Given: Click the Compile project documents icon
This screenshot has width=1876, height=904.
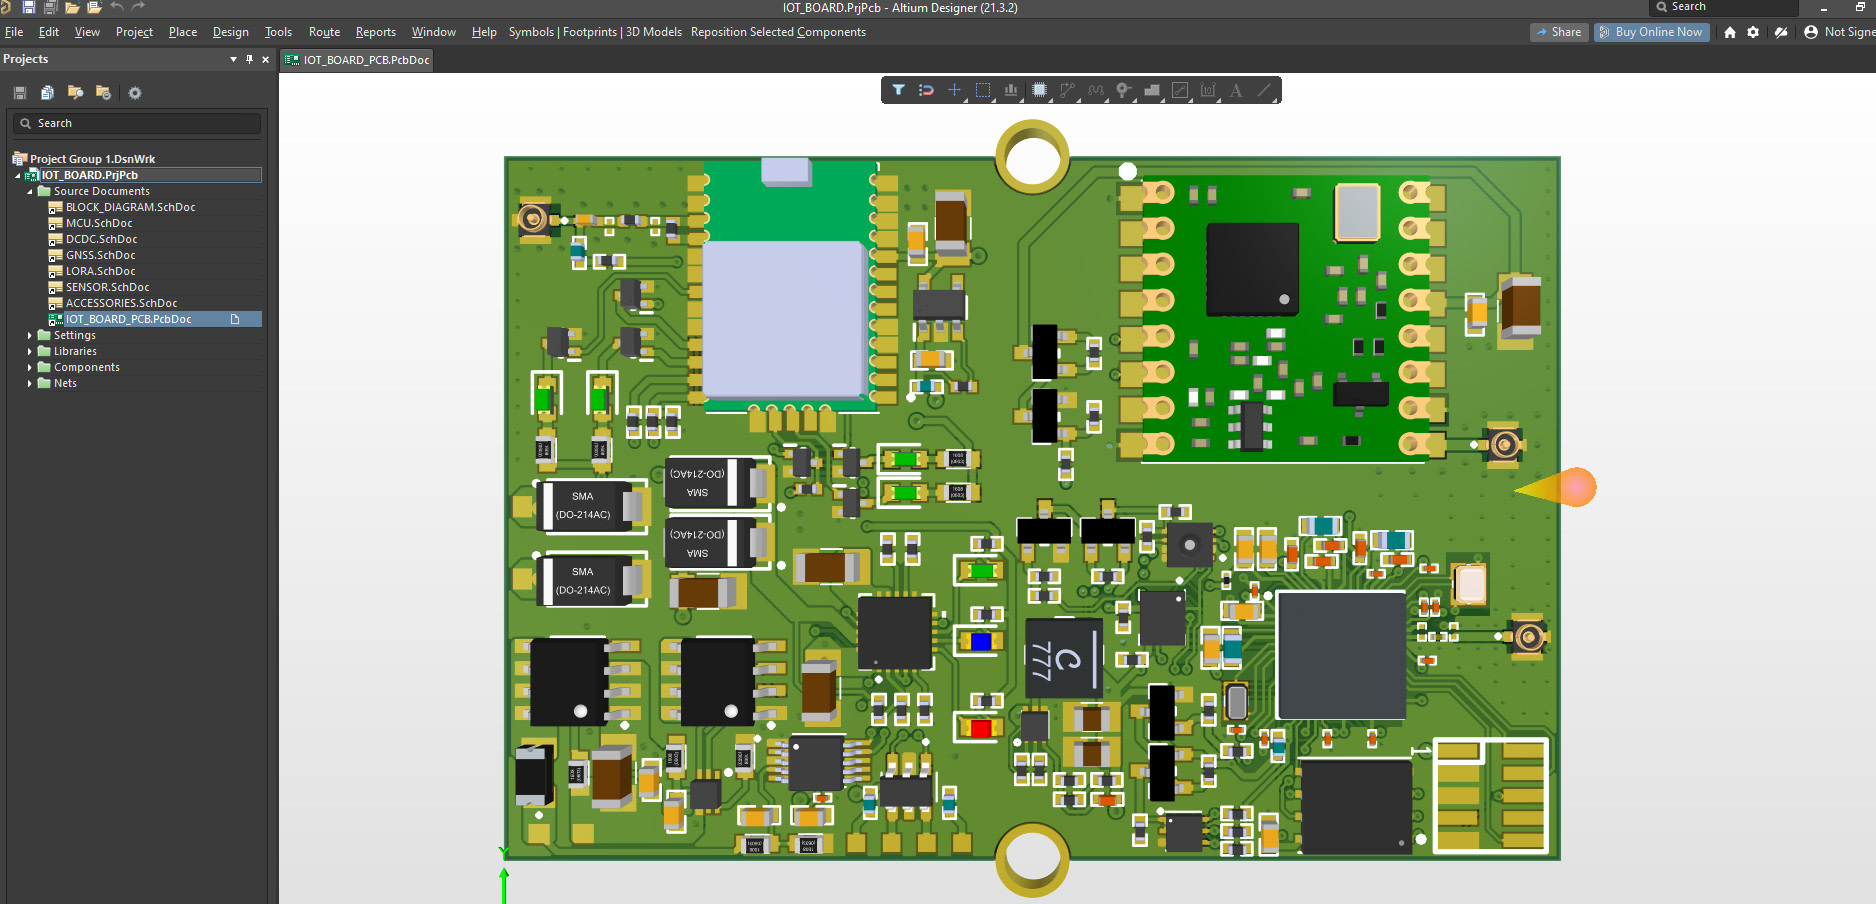Looking at the screenshot, I should click(47, 93).
